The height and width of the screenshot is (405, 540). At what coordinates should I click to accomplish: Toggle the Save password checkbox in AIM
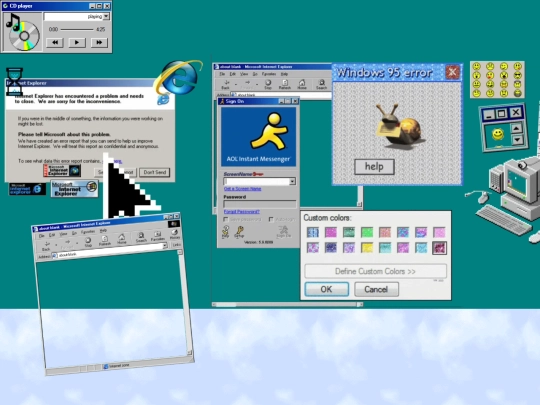click(226, 219)
